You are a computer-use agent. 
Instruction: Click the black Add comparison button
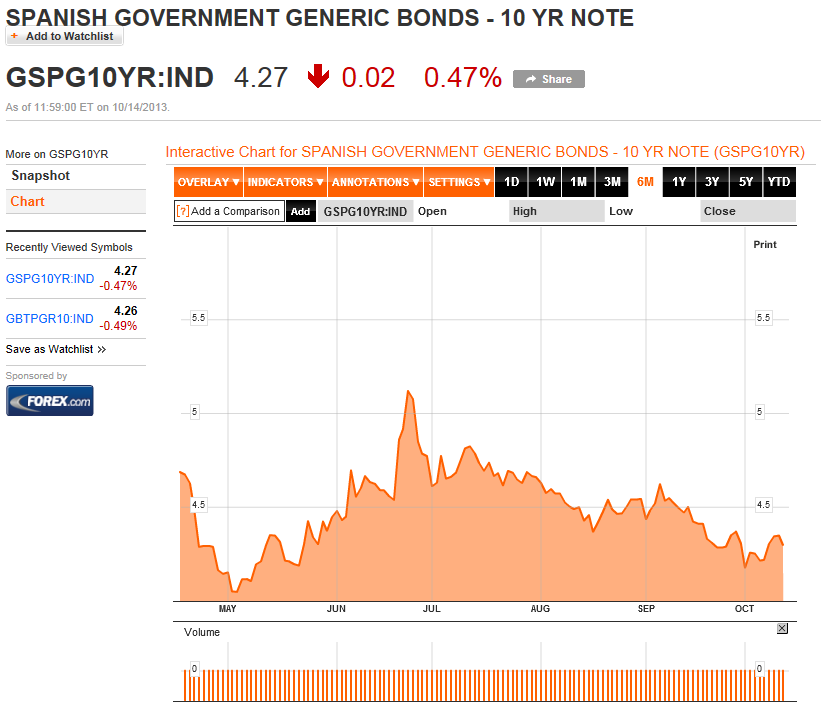(x=301, y=211)
